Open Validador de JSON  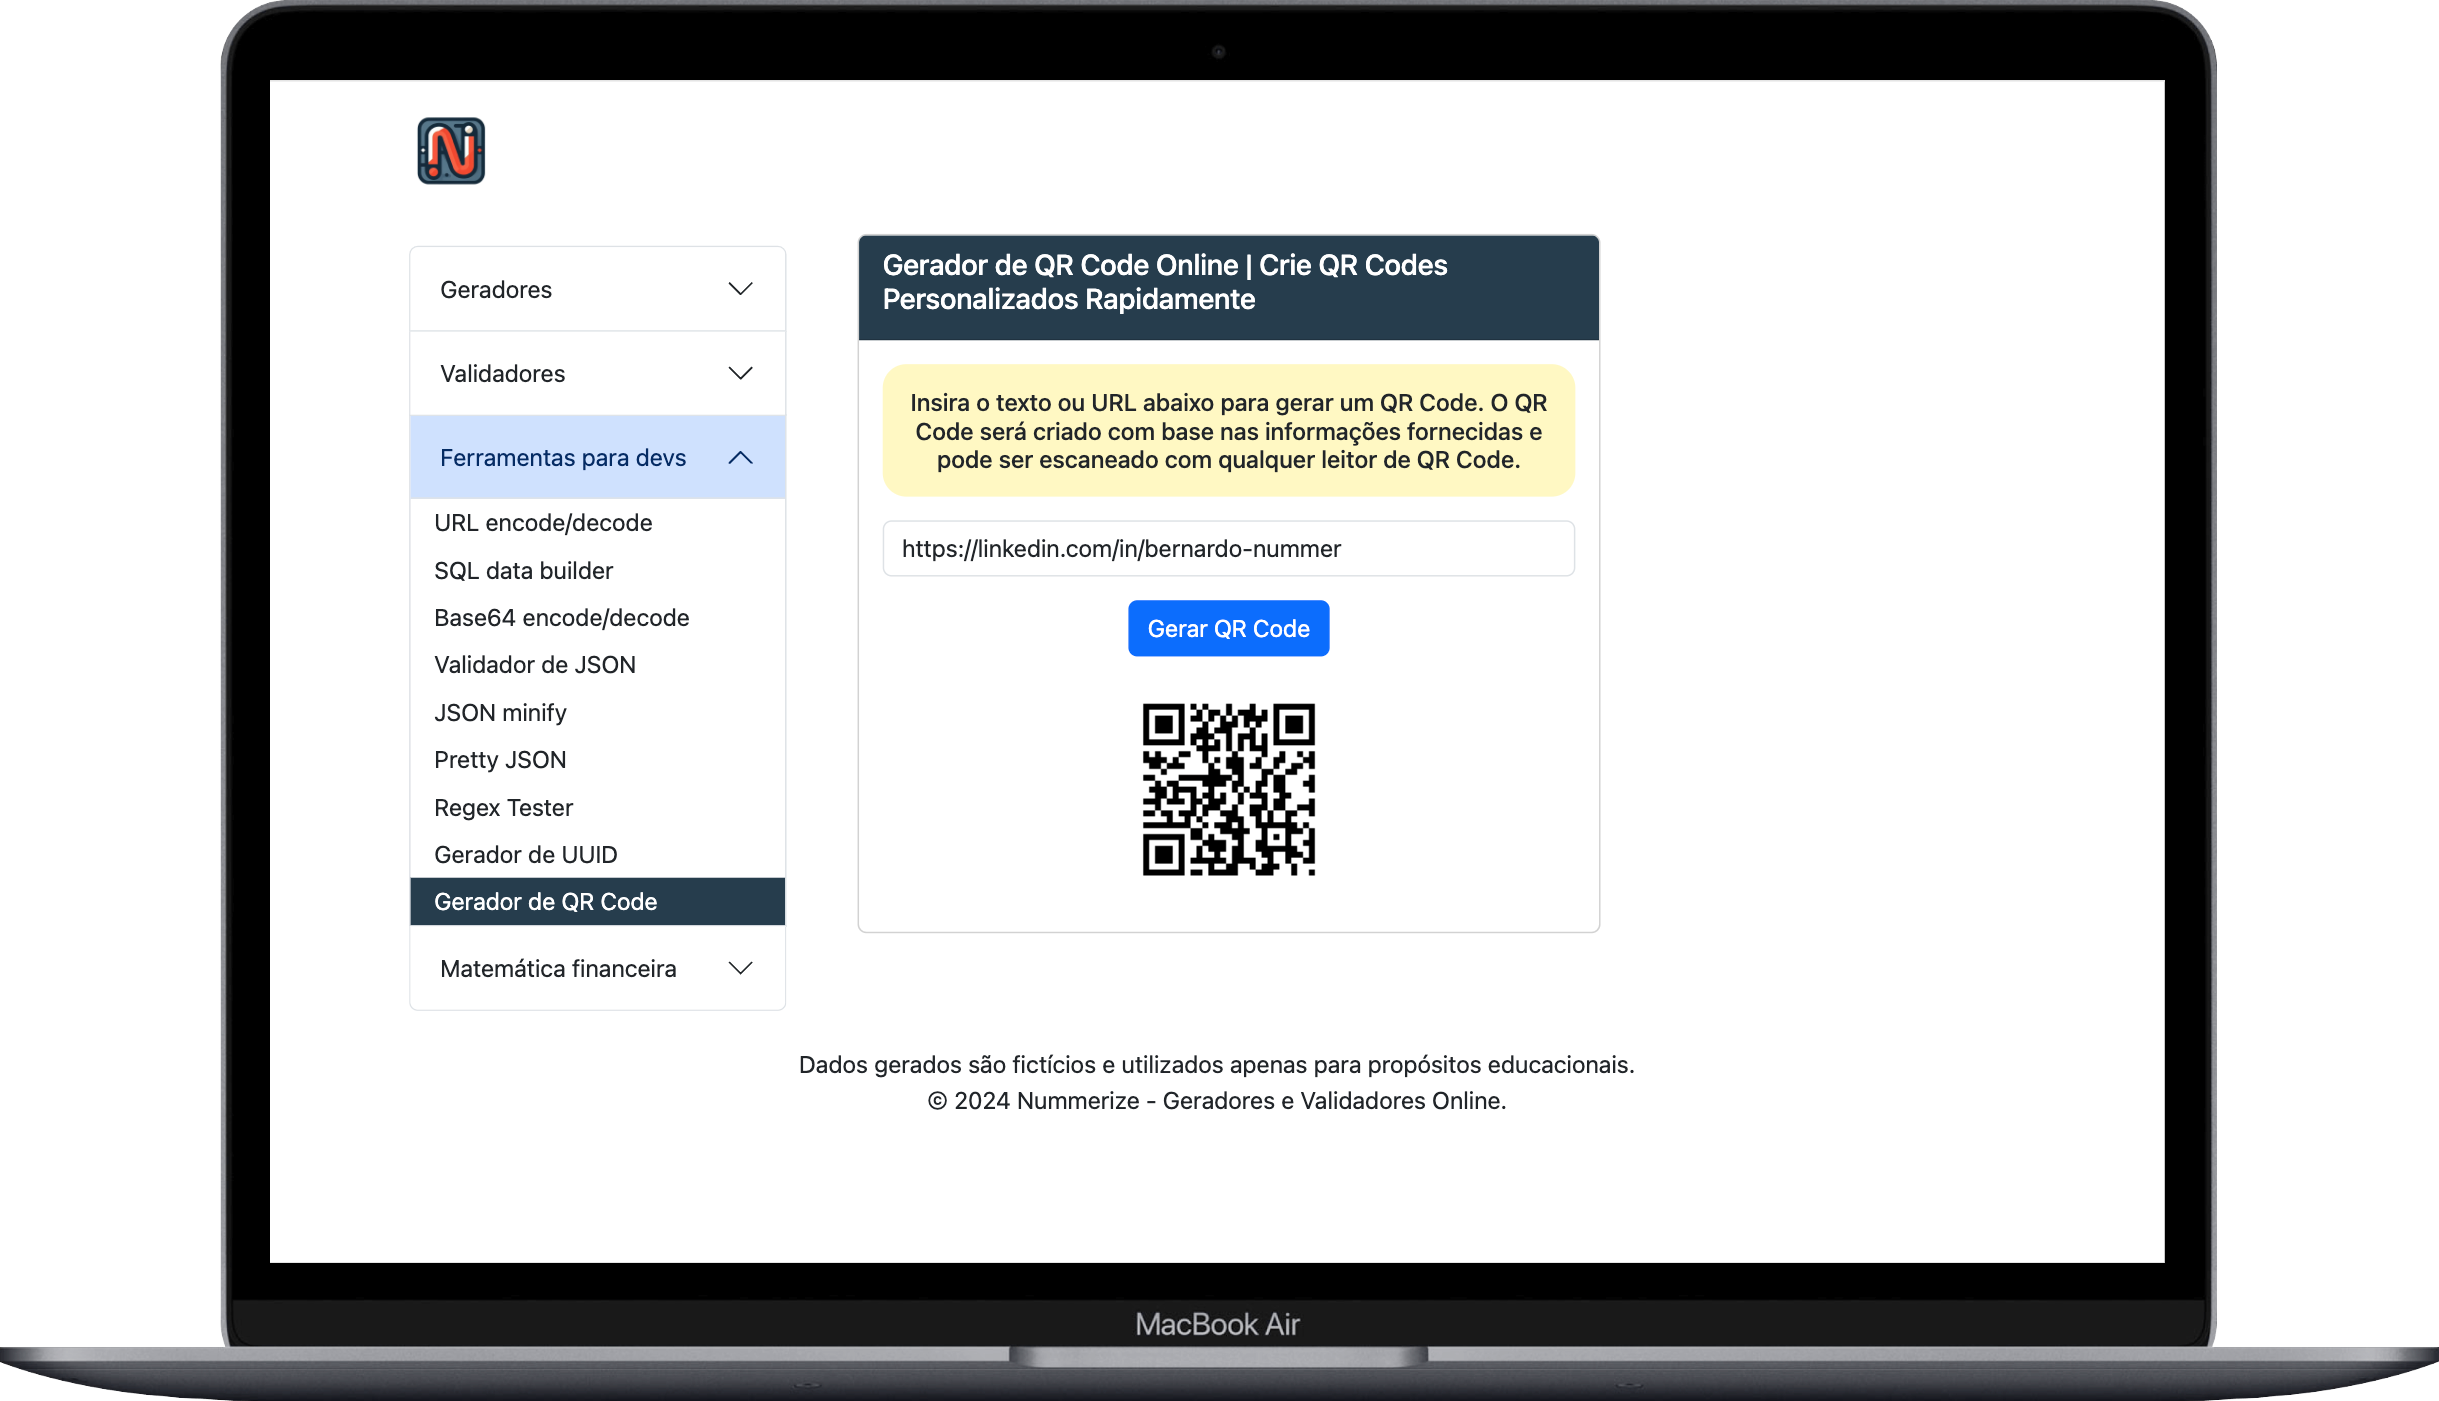click(535, 665)
